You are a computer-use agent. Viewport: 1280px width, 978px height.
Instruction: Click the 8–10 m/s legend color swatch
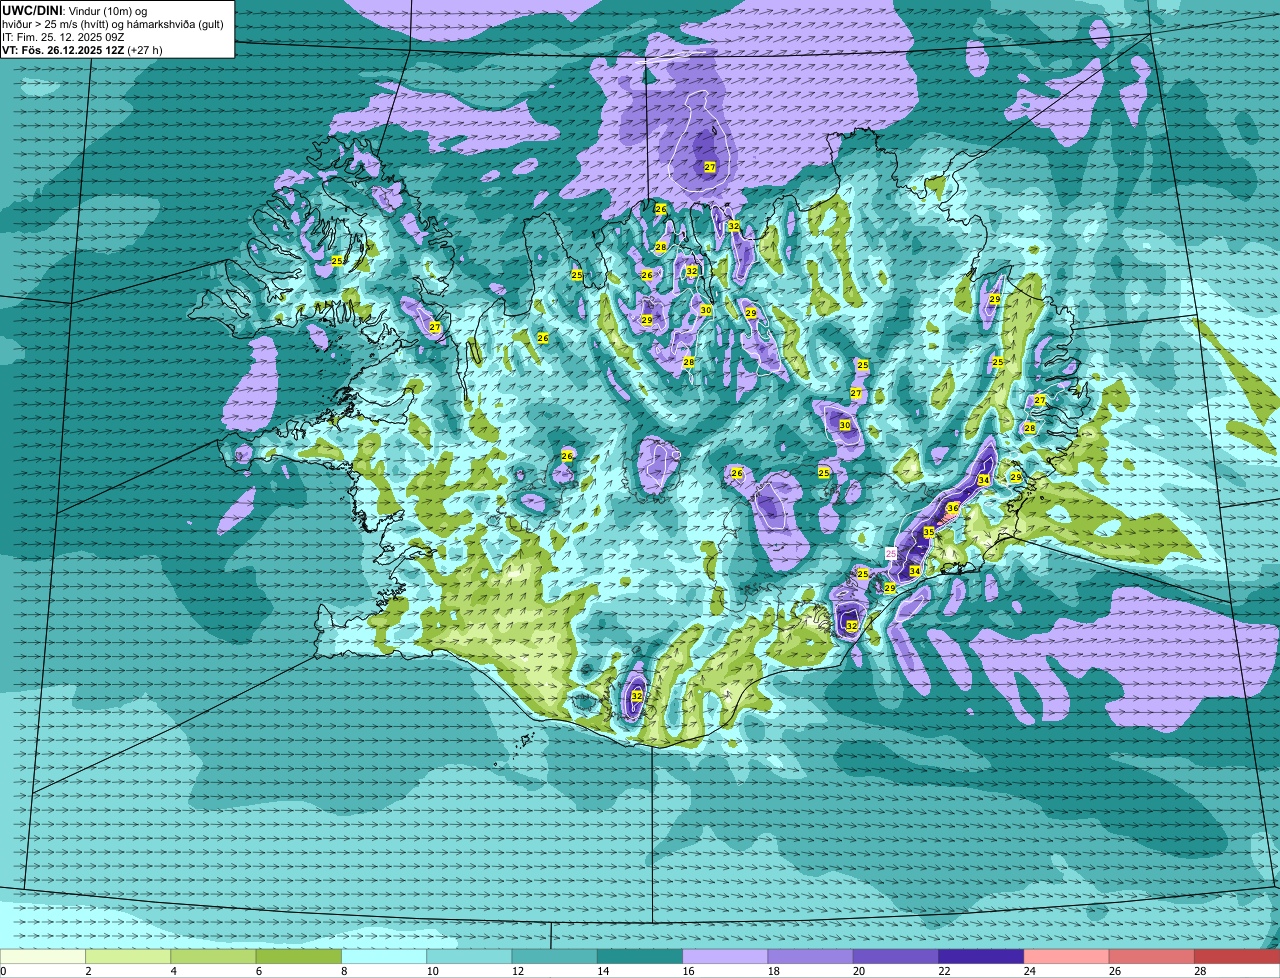point(384,957)
